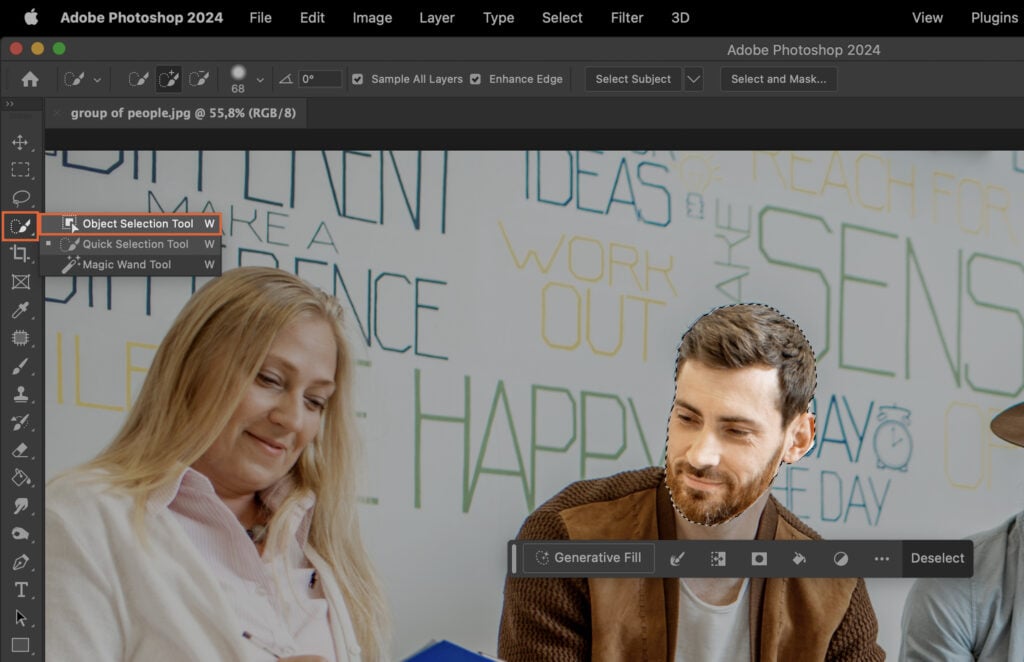Open the brush size picker dropdown
The width and height of the screenshot is (1024, 662).
[x=257, y=78]
